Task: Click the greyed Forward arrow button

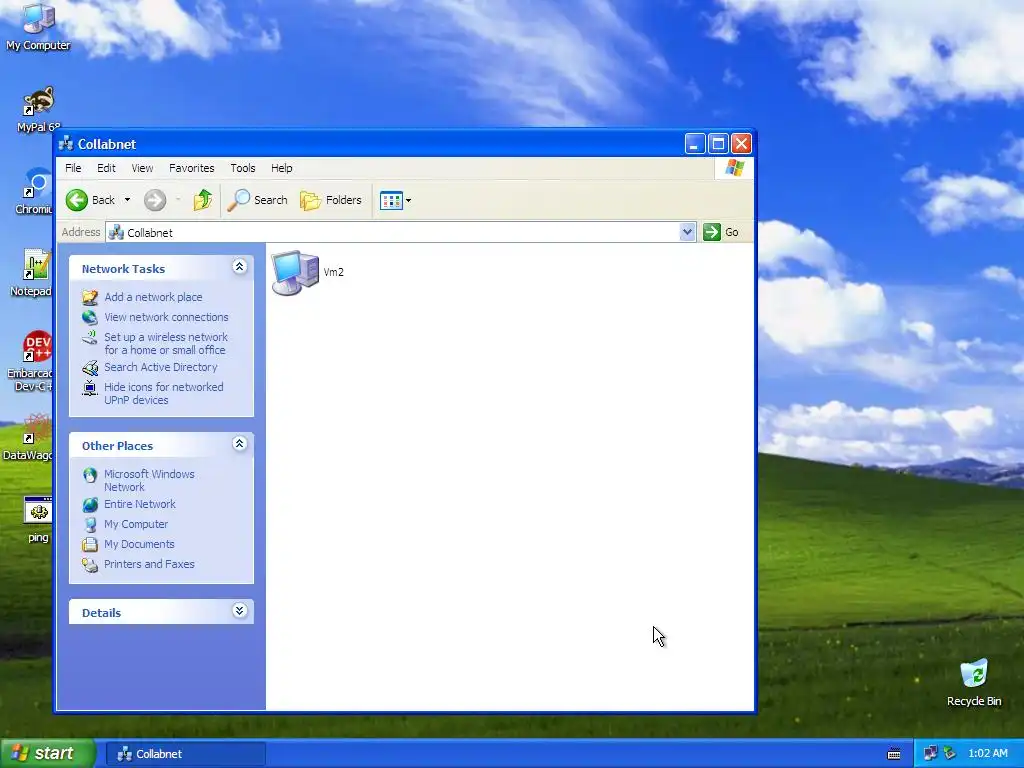Action: click(x=155, y=200)
